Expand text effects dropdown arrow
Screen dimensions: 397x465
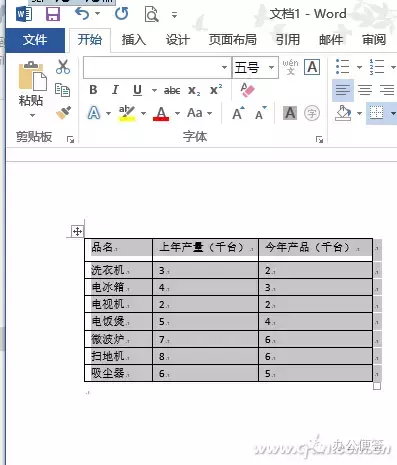point(108,113)
